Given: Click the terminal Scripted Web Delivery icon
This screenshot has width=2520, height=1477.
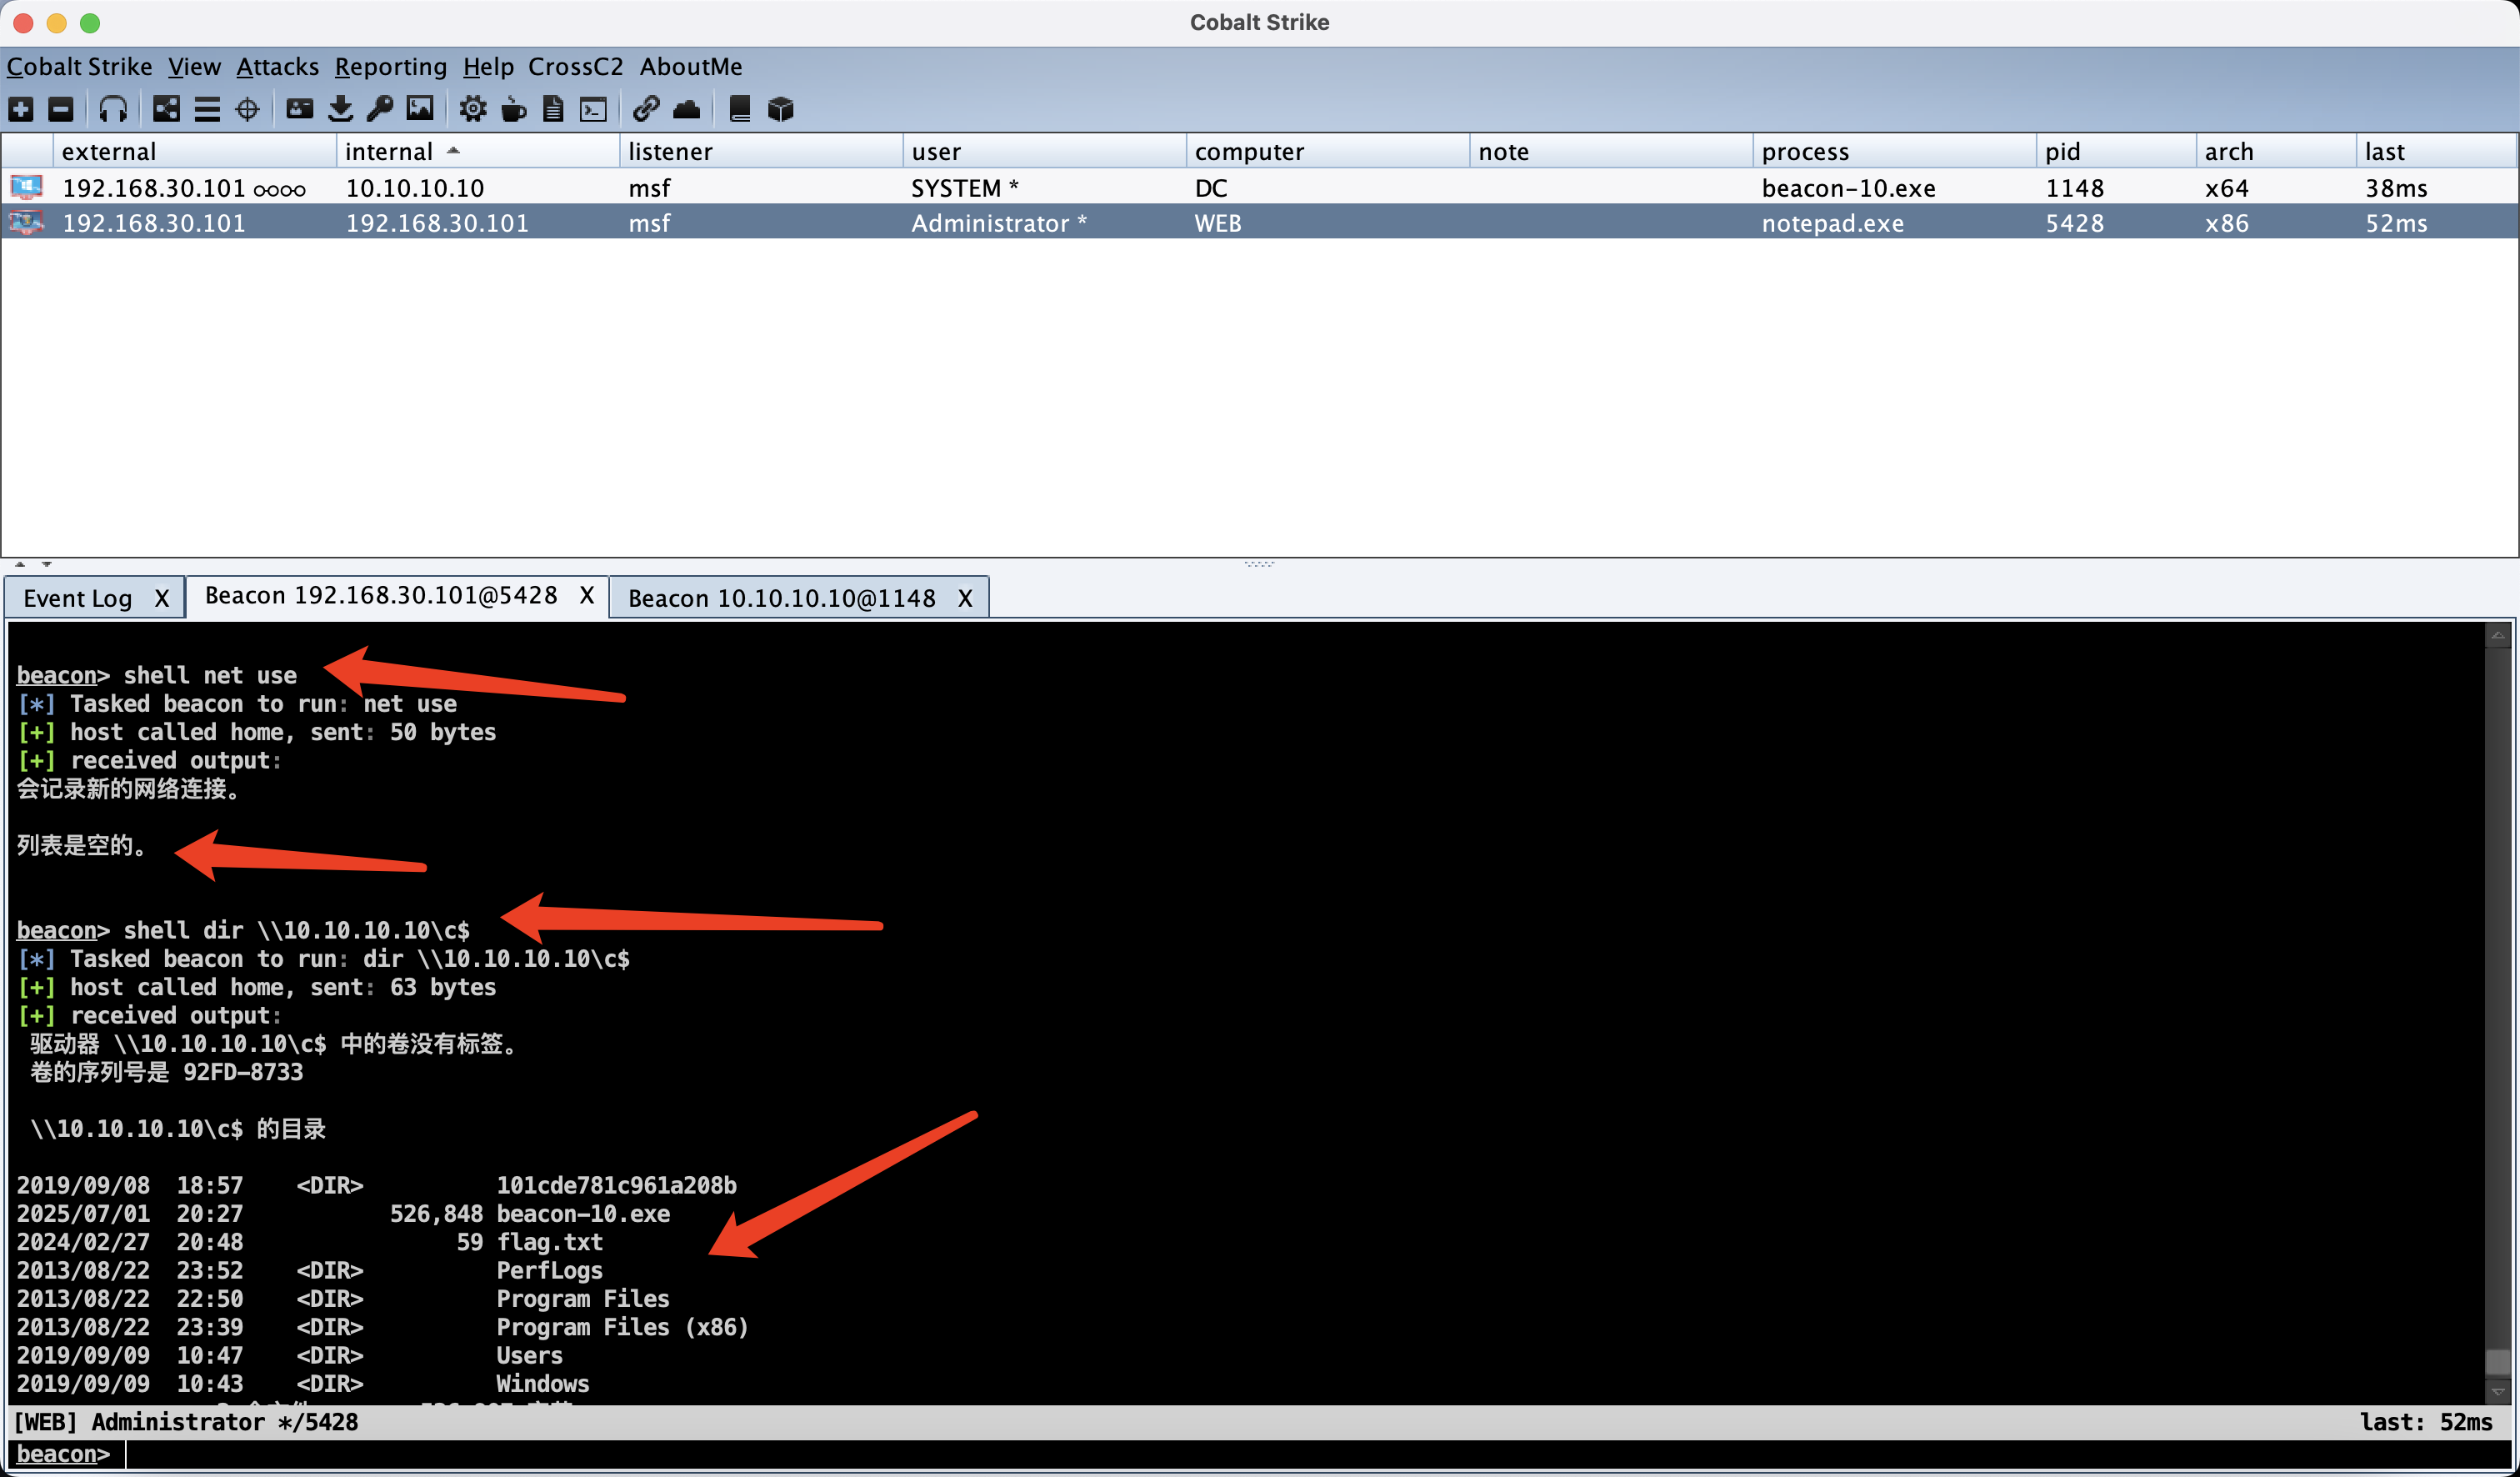Looking at the screenshot, I should (594, 109).
